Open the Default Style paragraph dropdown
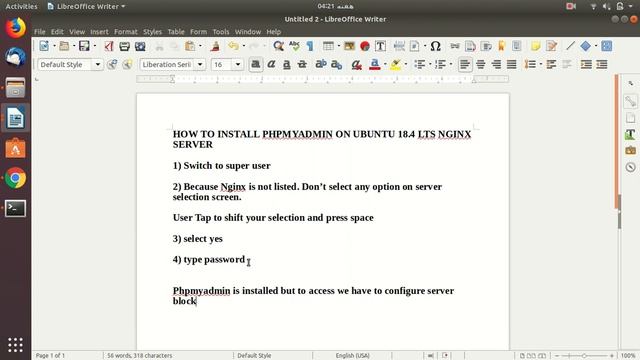The image size is (640, 360). point(98,64)
